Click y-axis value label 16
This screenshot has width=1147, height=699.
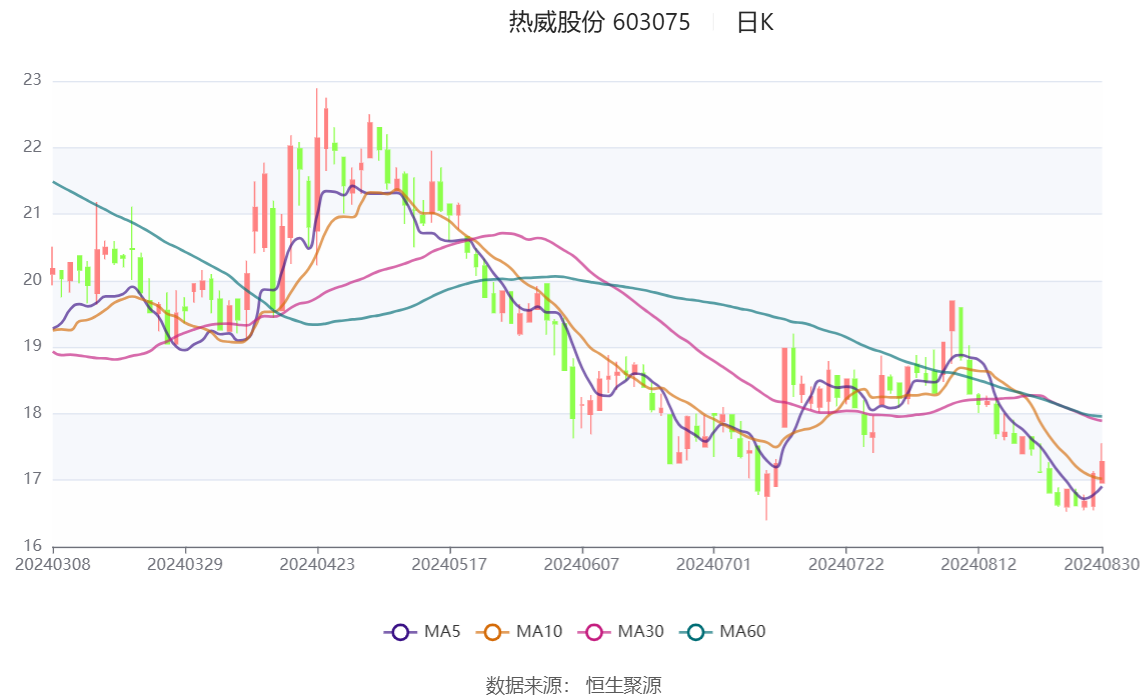(32, 545)
